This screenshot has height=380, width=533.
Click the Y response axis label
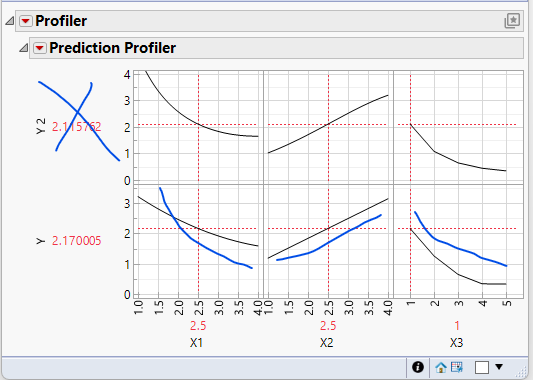(40, 241)
